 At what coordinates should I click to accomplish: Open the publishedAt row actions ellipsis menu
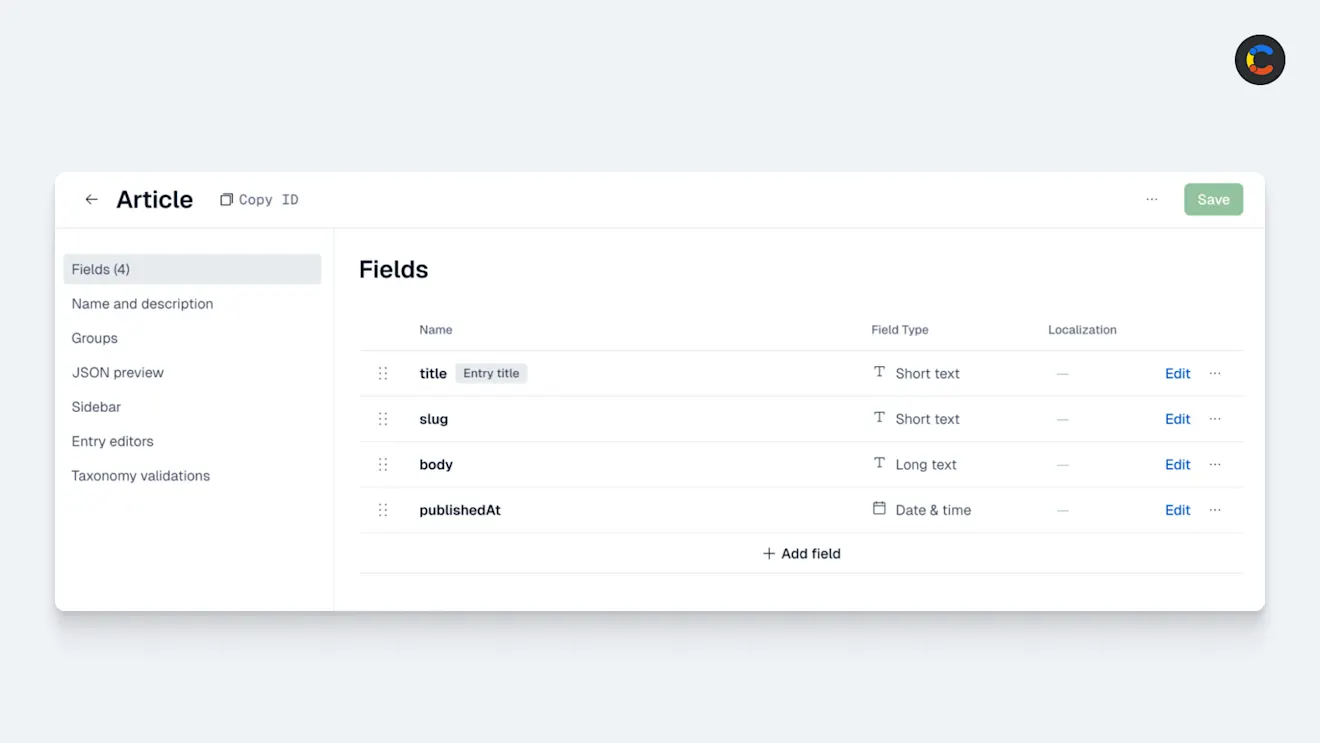(x=1215, y=510)
